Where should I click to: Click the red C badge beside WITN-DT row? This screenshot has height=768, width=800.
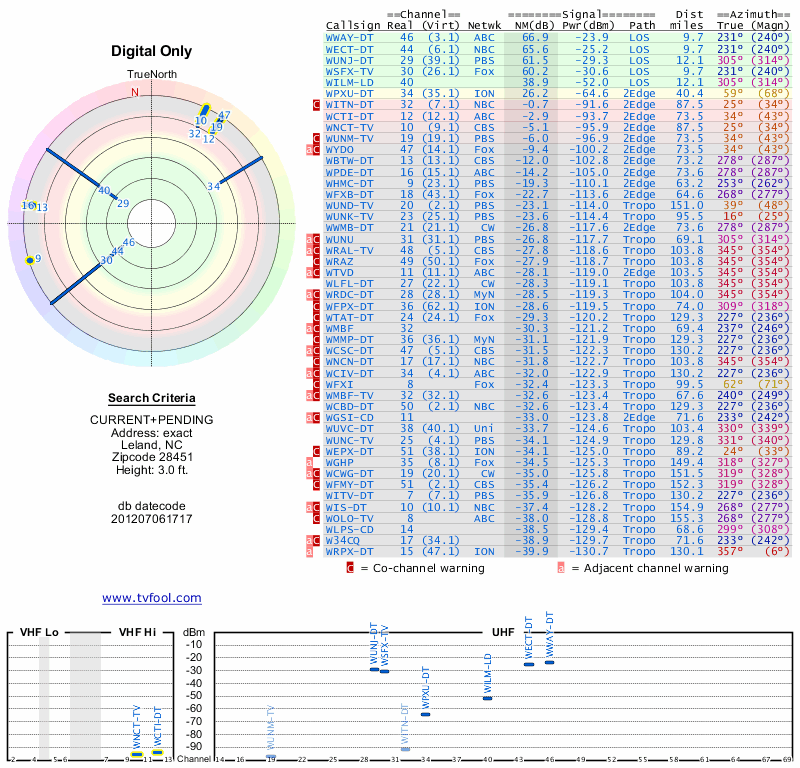point(316,105)
